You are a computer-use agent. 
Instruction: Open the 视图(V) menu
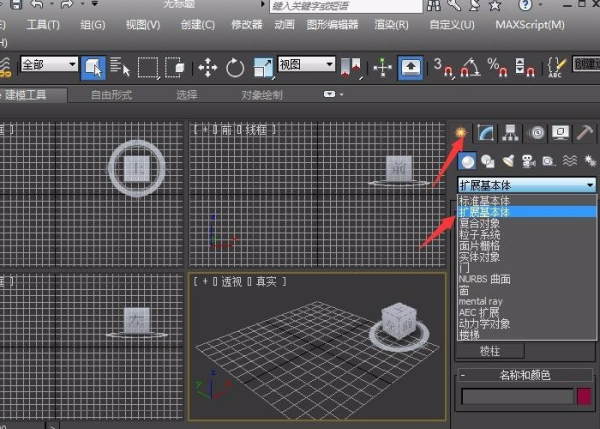143,25
